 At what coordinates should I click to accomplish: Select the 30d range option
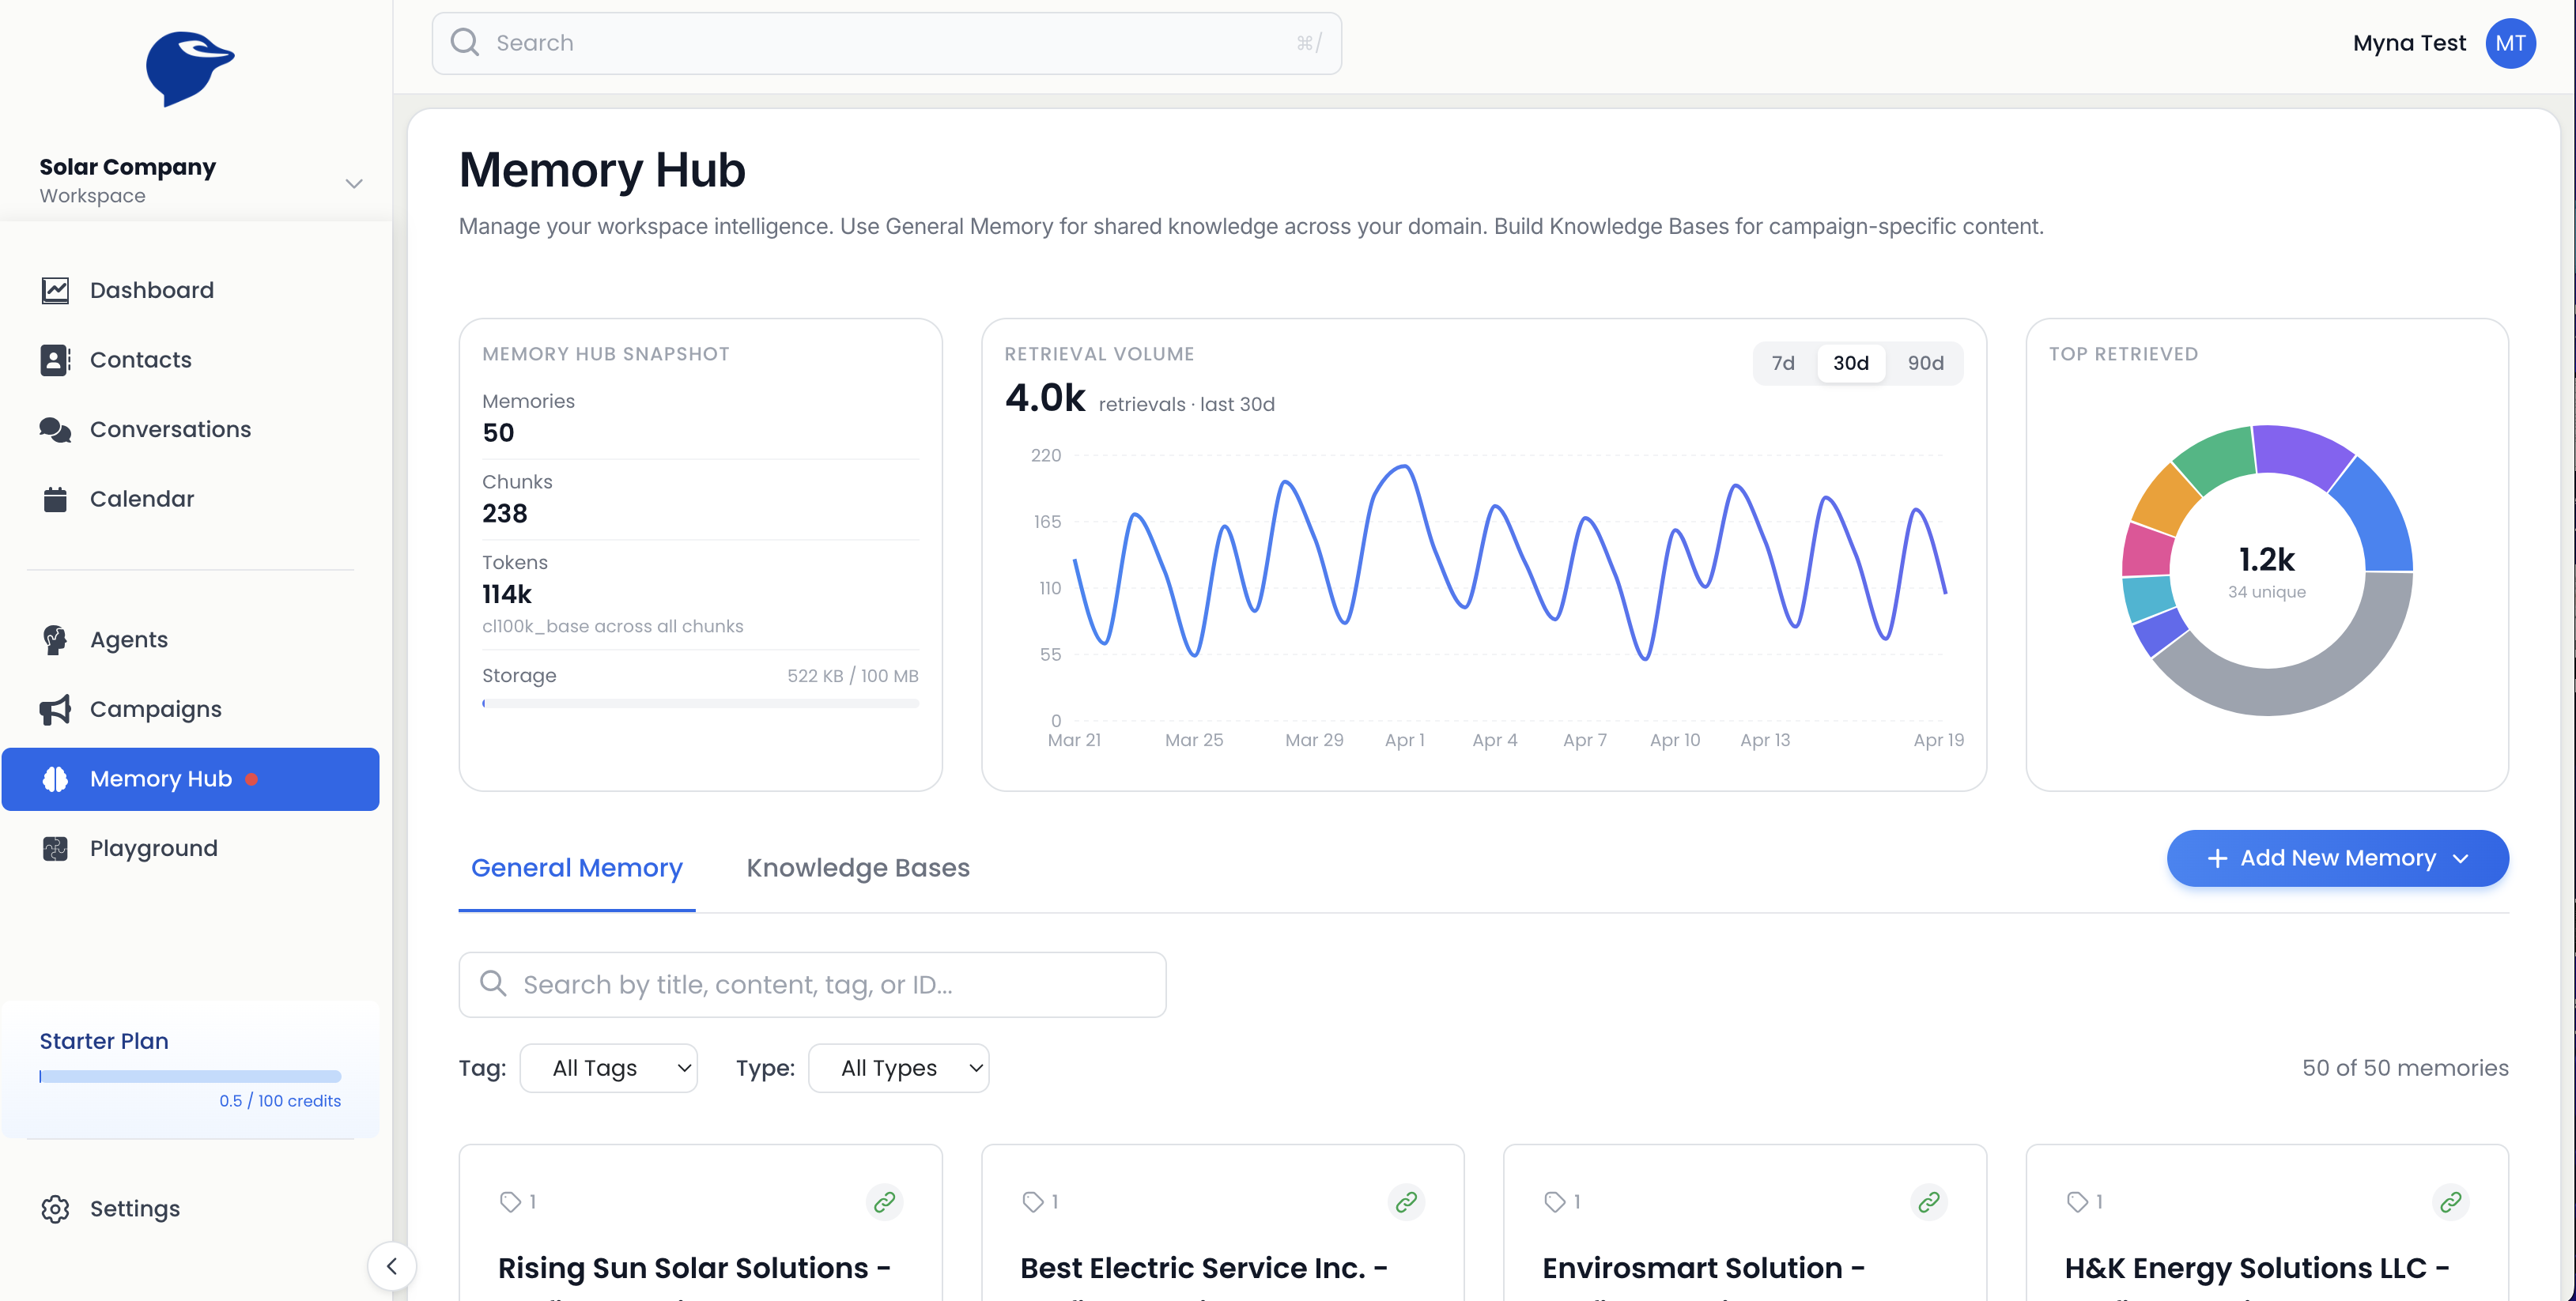coord(1850,363)
